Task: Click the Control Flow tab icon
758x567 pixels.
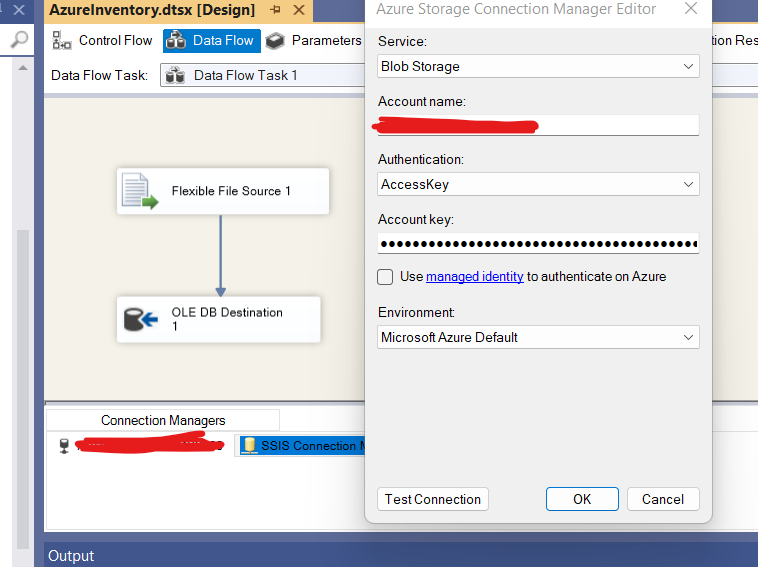Action: pyautogui.click(x=61, y=41)
